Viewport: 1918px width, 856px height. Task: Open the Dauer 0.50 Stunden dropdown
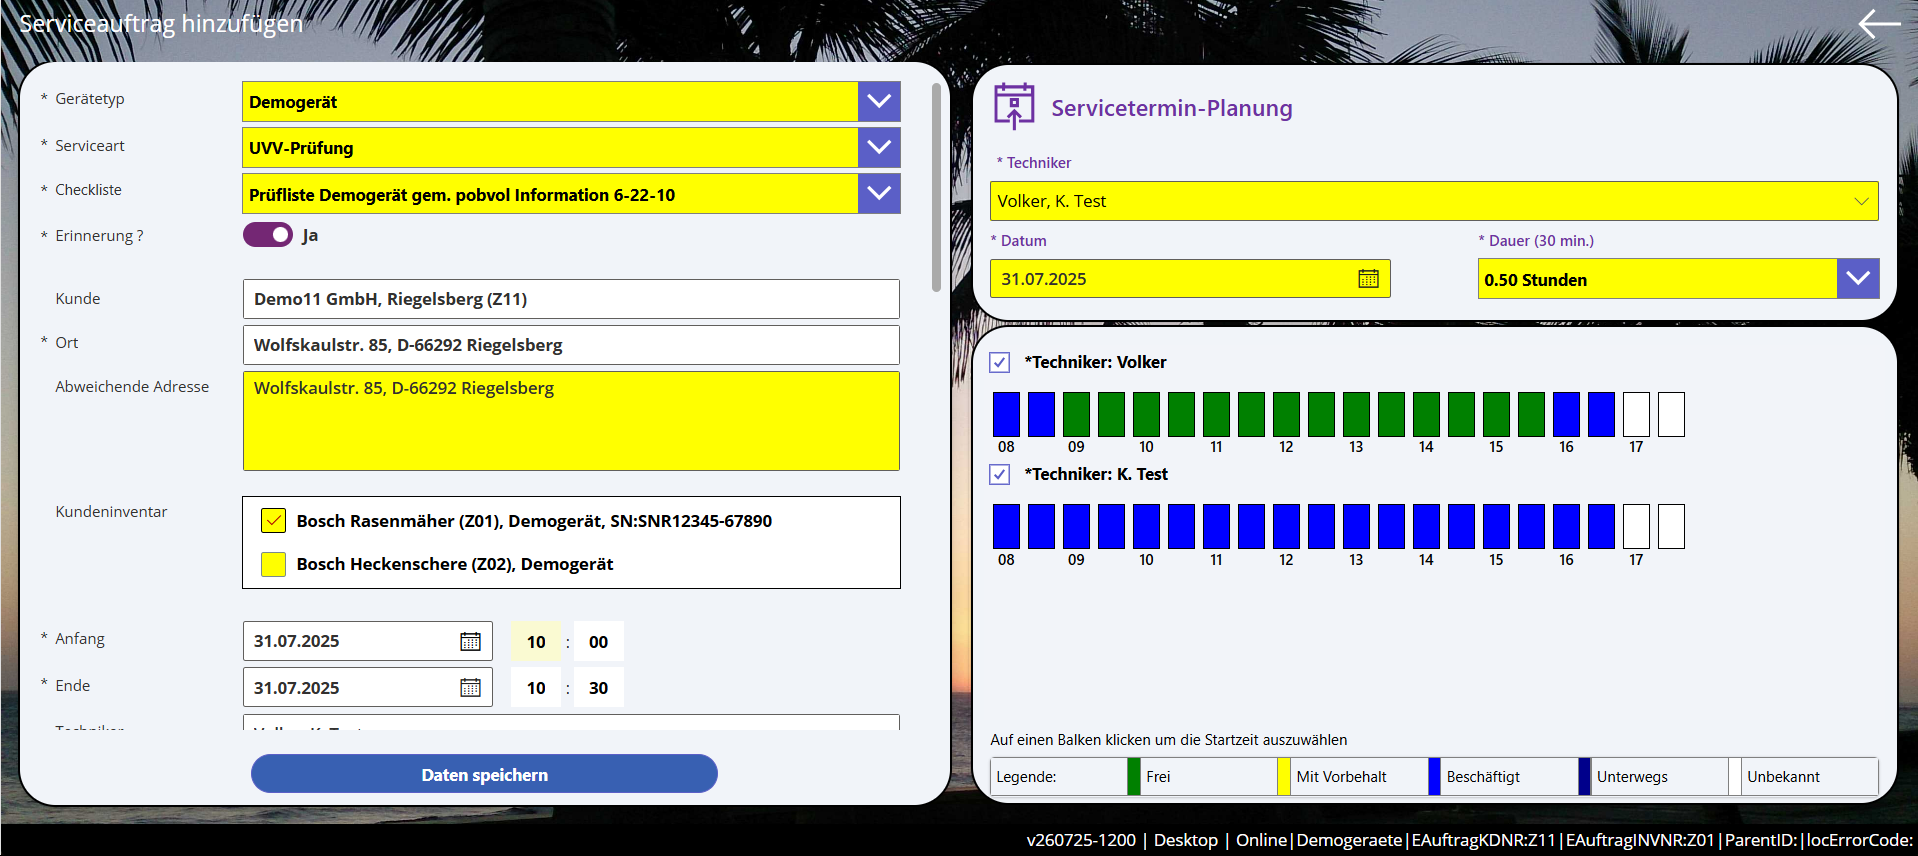click(1858, 279)
